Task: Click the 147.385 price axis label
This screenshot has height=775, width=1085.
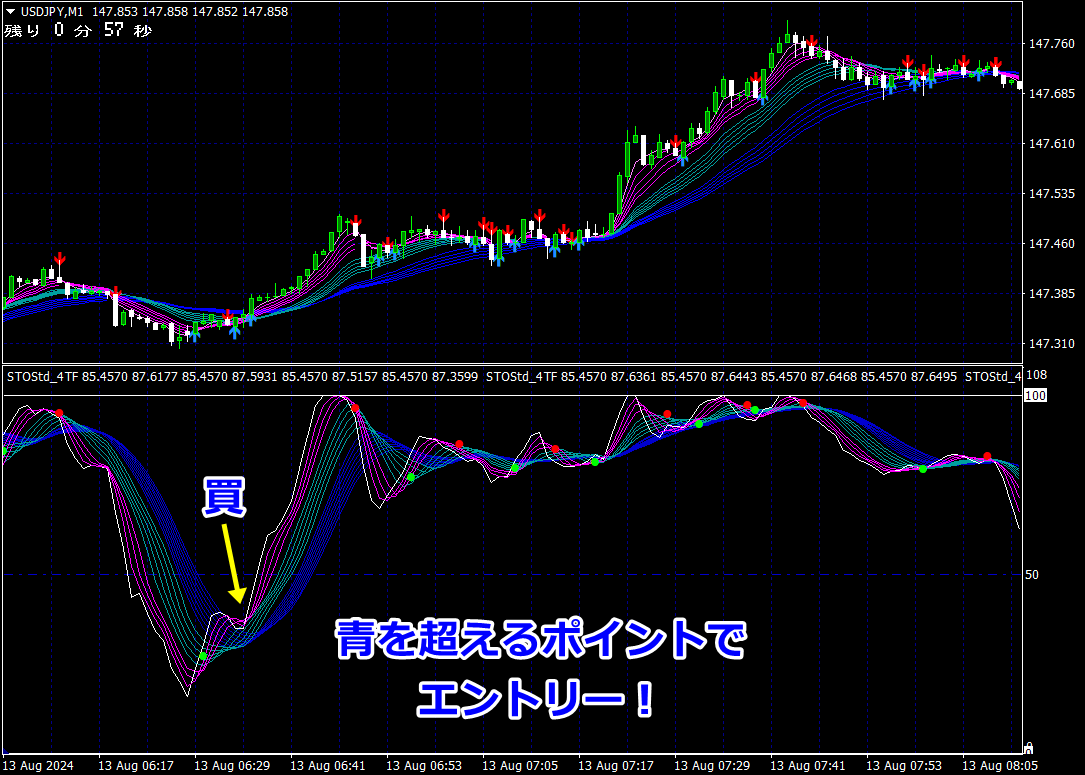Action: click(x=1052, y=293)
